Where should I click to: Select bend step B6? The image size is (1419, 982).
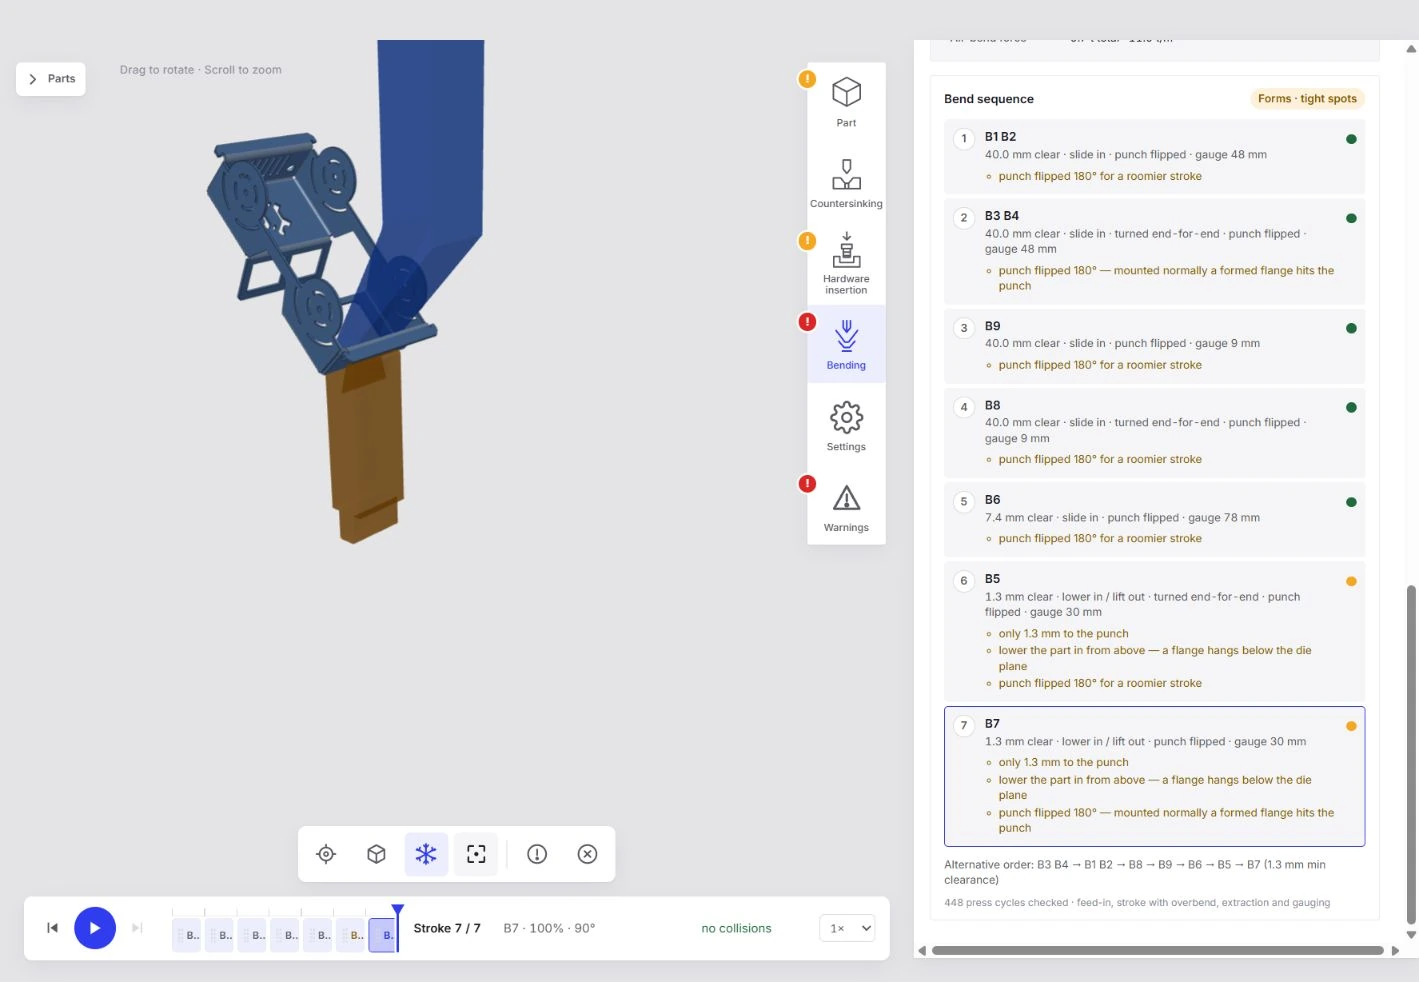1154,520
